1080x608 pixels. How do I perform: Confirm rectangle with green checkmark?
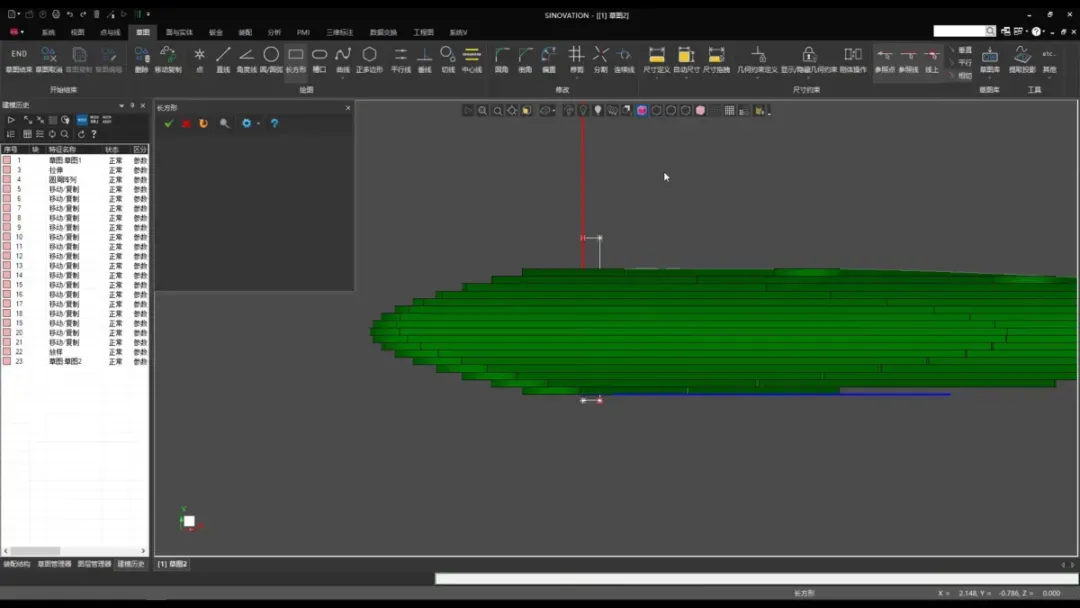point(169,123)
